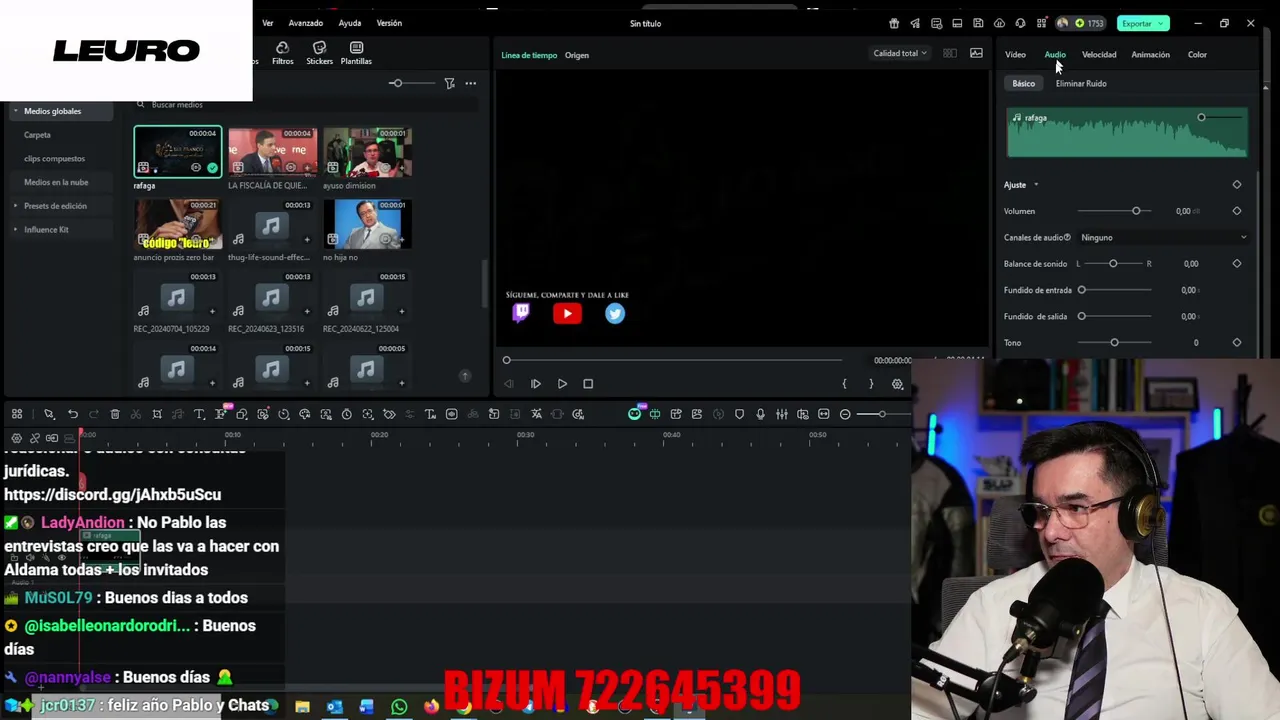Open the Versión menu

pyautogui.click(x=389, y=23)
